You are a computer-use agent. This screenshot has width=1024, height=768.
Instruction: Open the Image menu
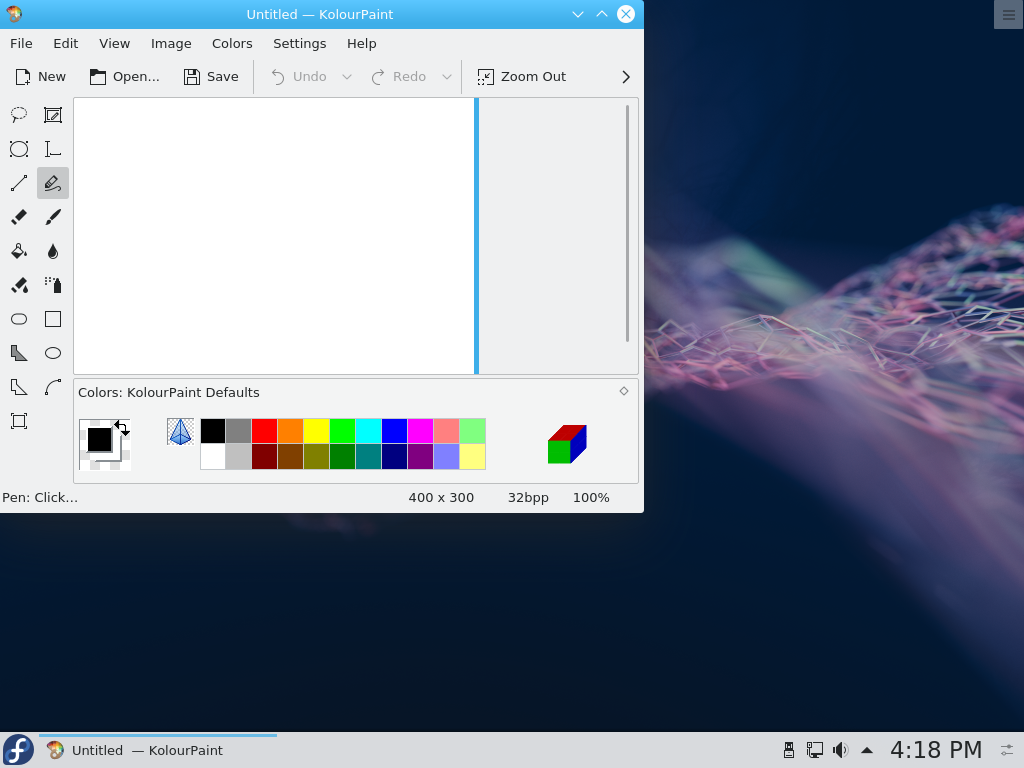point(171,43)
